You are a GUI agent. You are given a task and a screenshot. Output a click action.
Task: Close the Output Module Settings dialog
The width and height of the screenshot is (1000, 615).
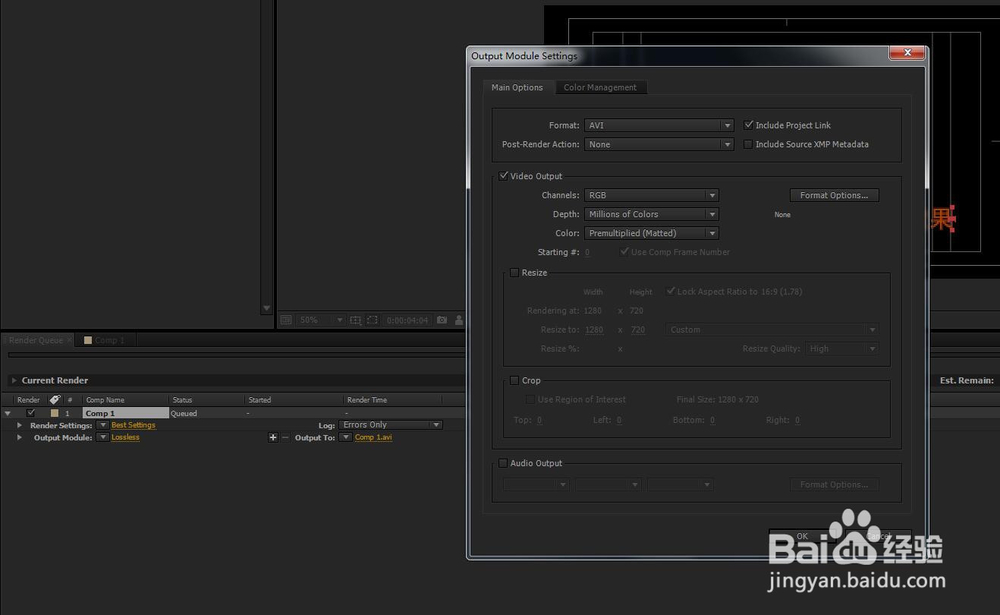point(907,53)
